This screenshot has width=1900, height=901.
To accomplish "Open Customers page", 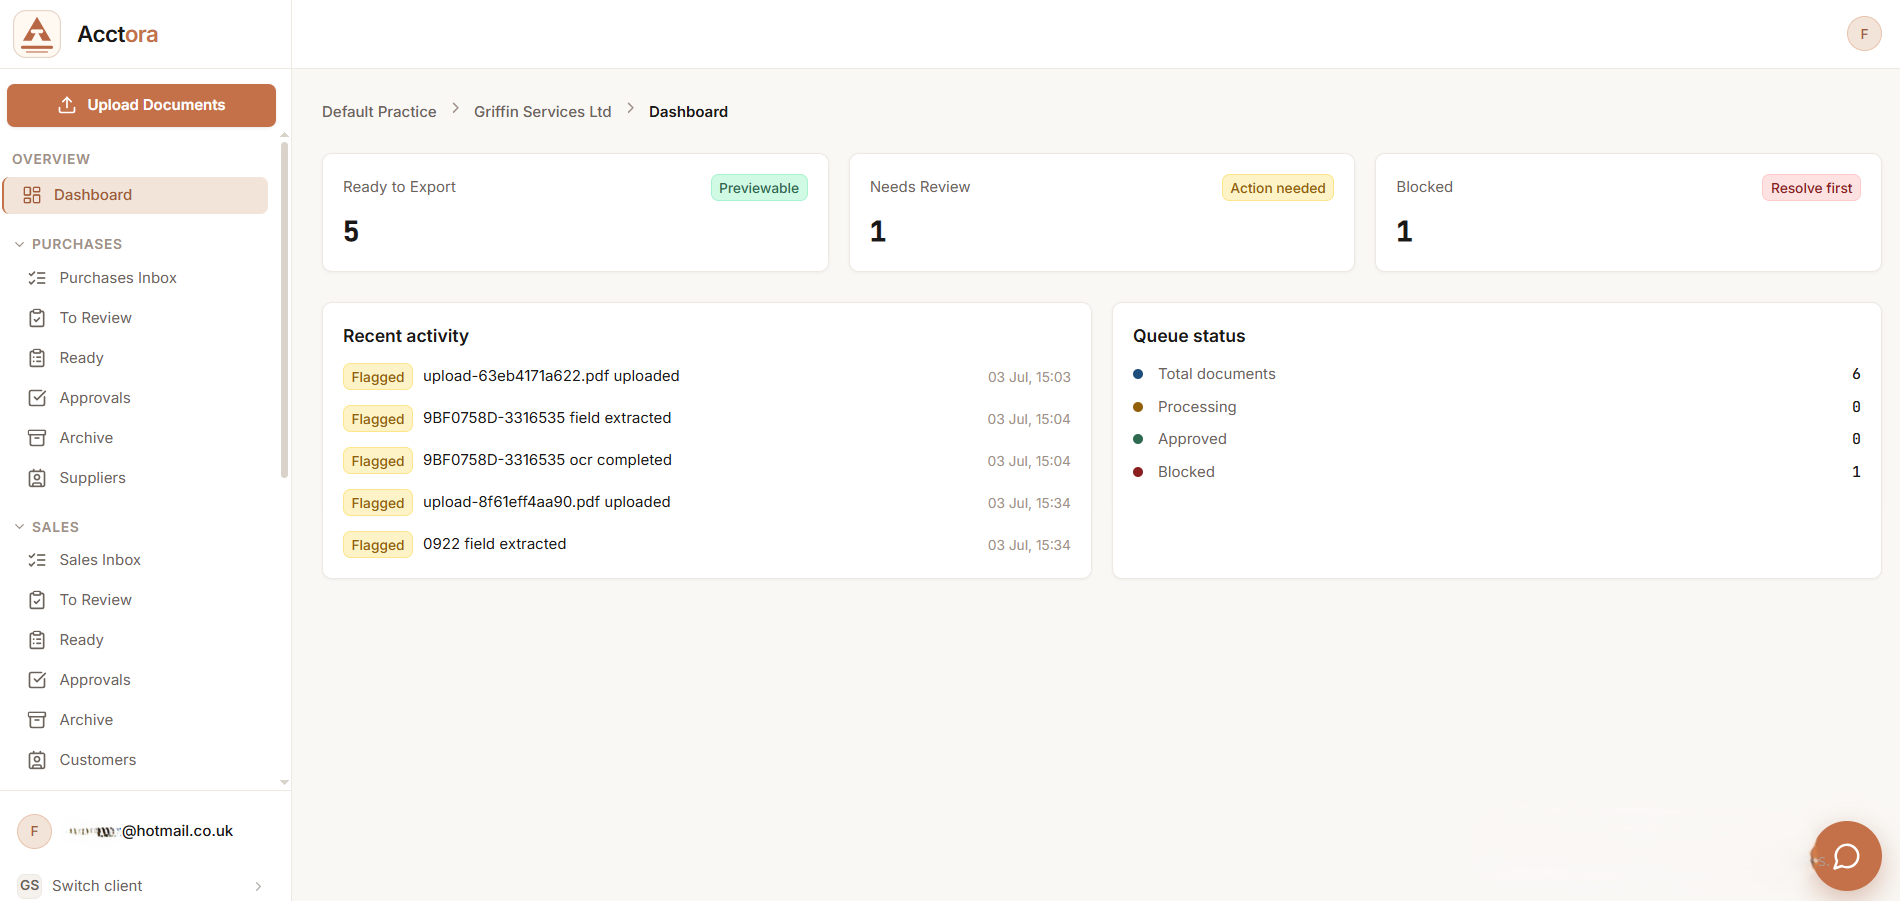I will (x=97, y=760).
